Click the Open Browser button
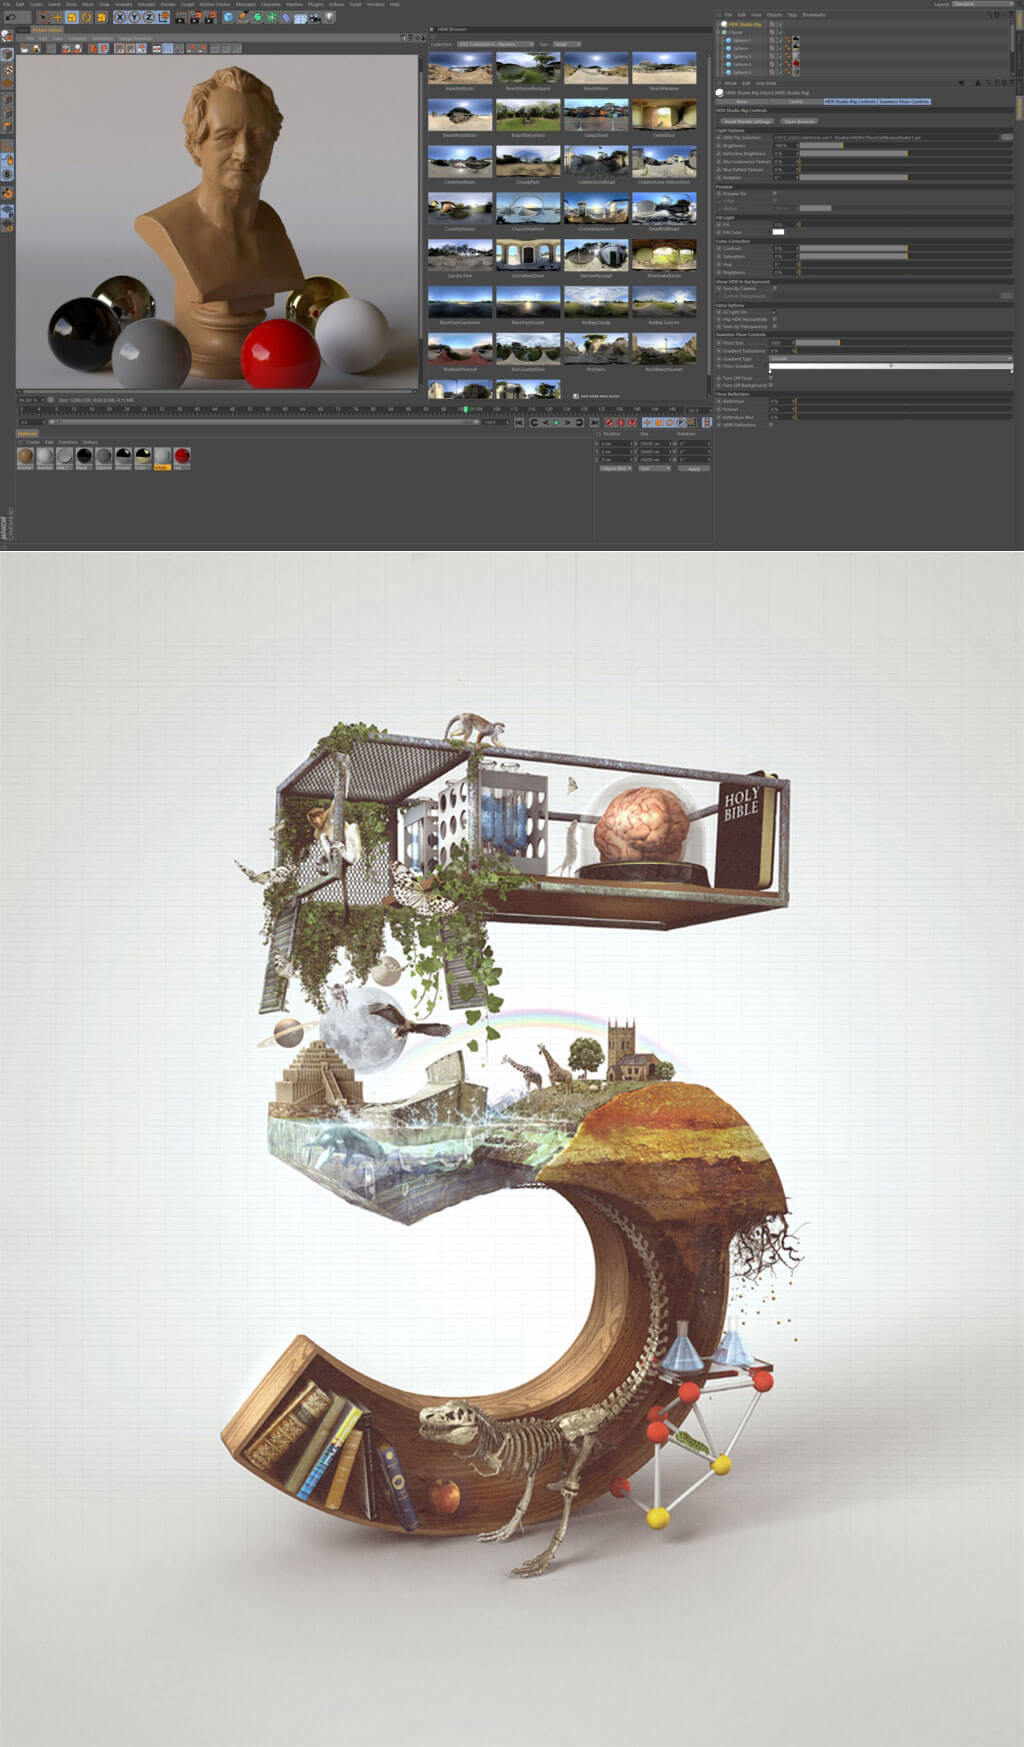 tap(799, 121)
